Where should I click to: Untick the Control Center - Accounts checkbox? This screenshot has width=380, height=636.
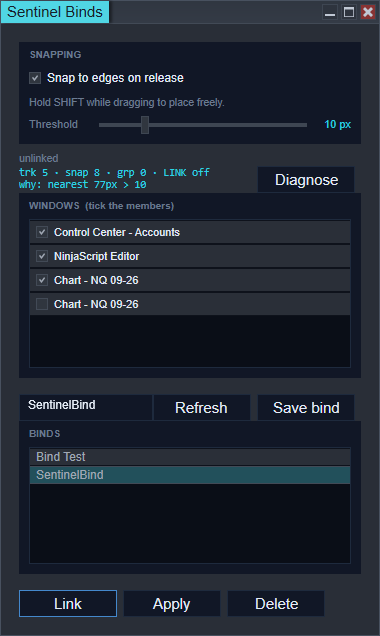[42, 232]
